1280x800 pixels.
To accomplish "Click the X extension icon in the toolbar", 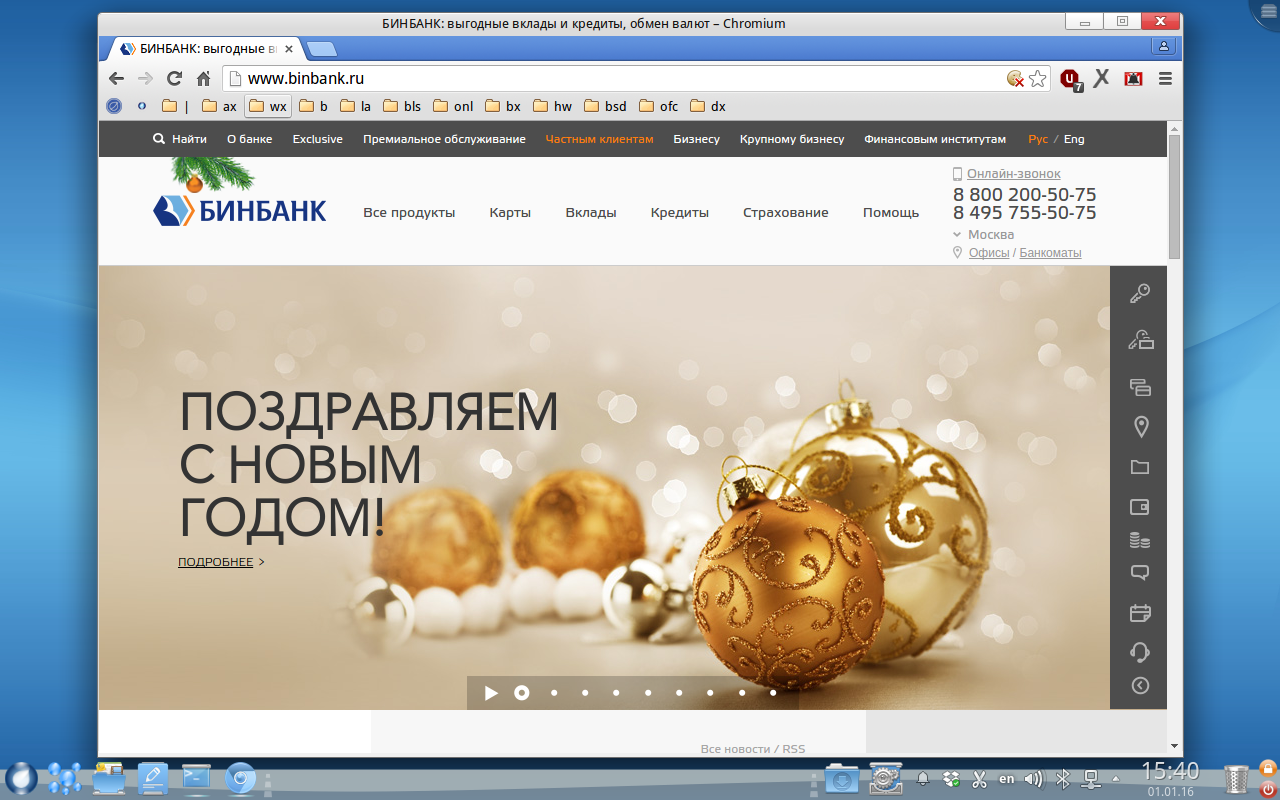I will click(1102, 78).
